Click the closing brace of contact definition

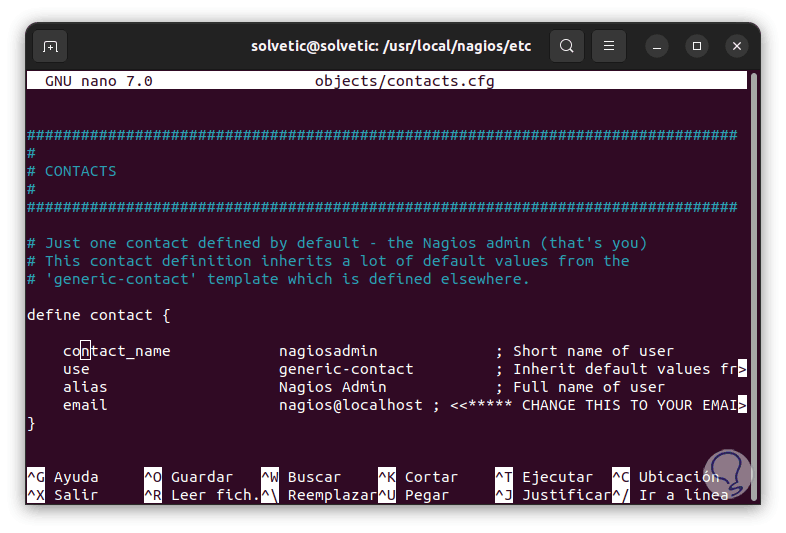(31, 424)
